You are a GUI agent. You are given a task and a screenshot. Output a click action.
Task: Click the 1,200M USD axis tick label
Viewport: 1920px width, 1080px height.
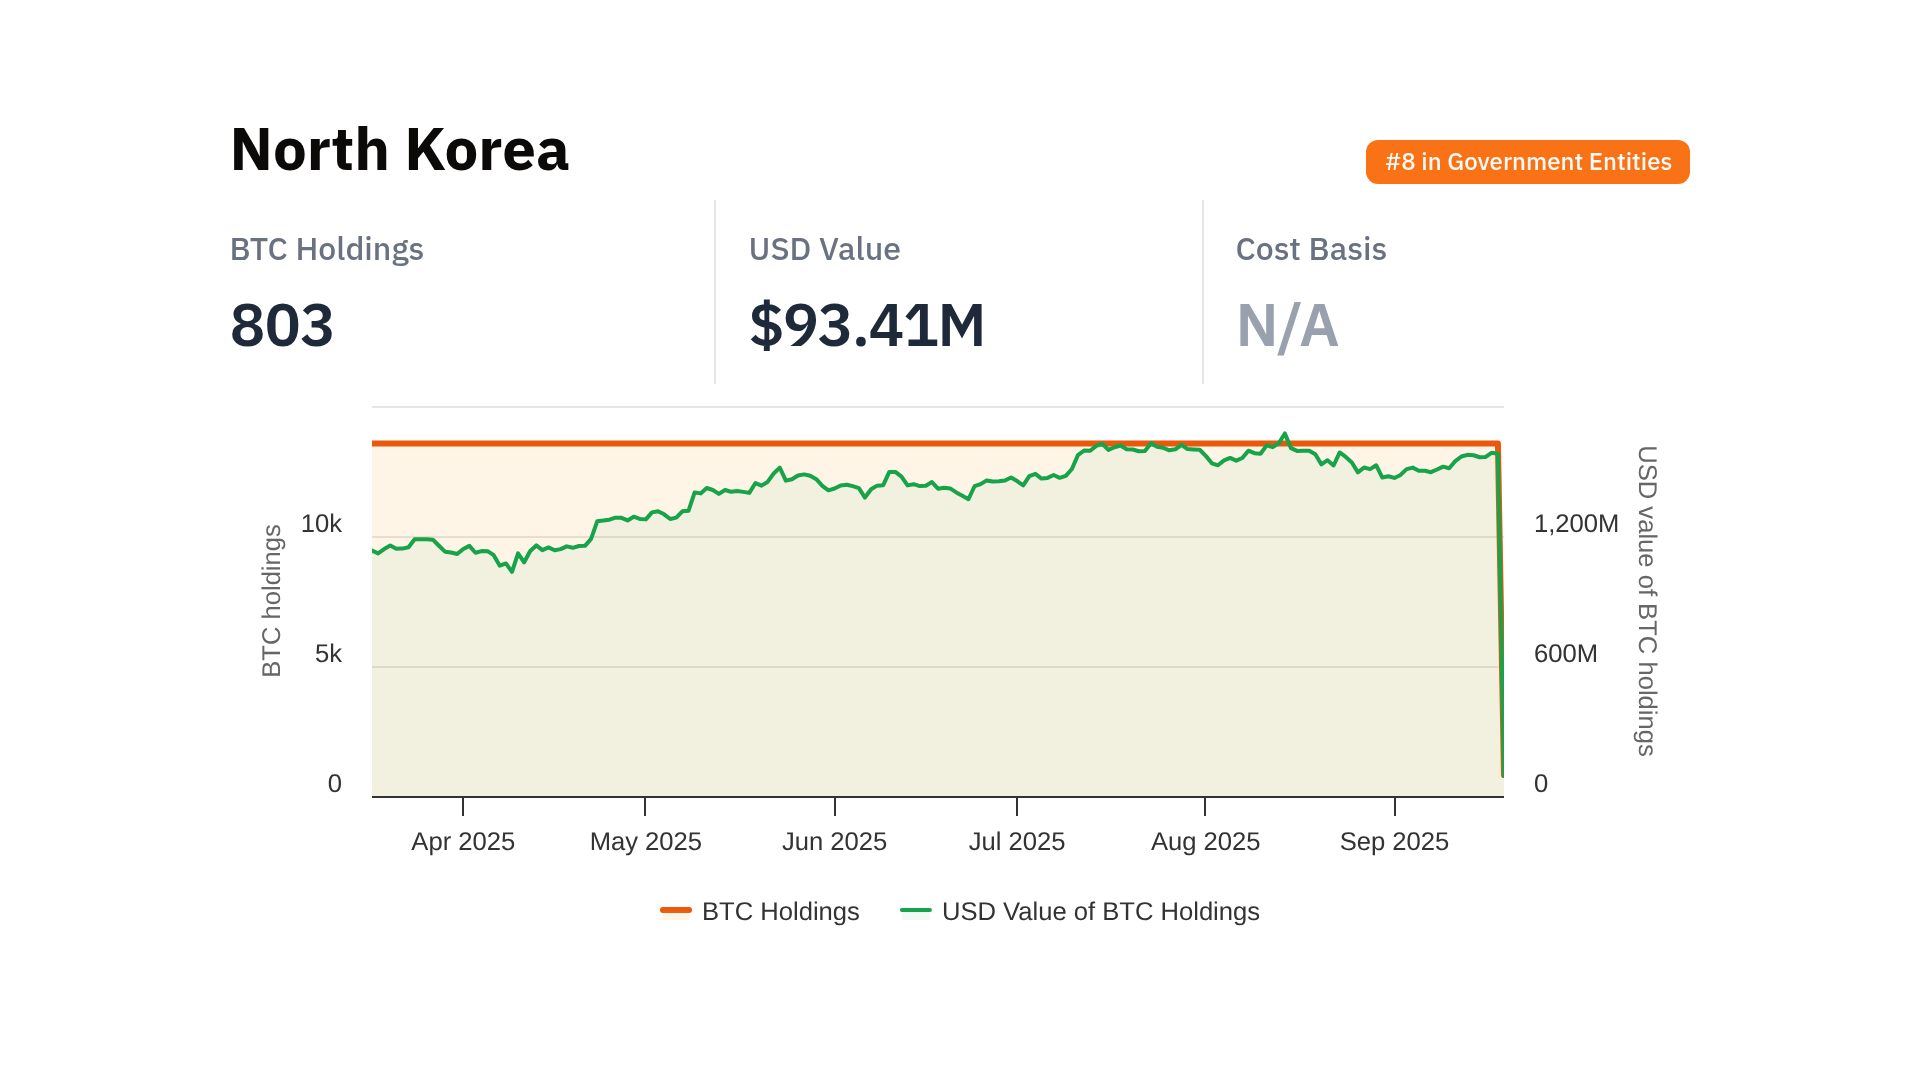coord(1576,524)
